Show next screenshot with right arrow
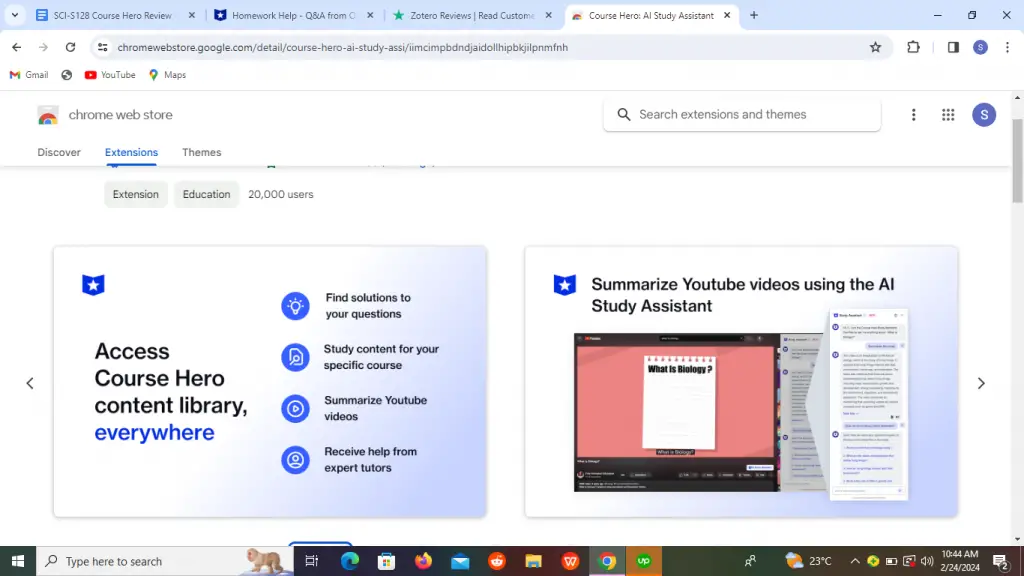Screen dimensions: 1024x576 tap(980, 383)
